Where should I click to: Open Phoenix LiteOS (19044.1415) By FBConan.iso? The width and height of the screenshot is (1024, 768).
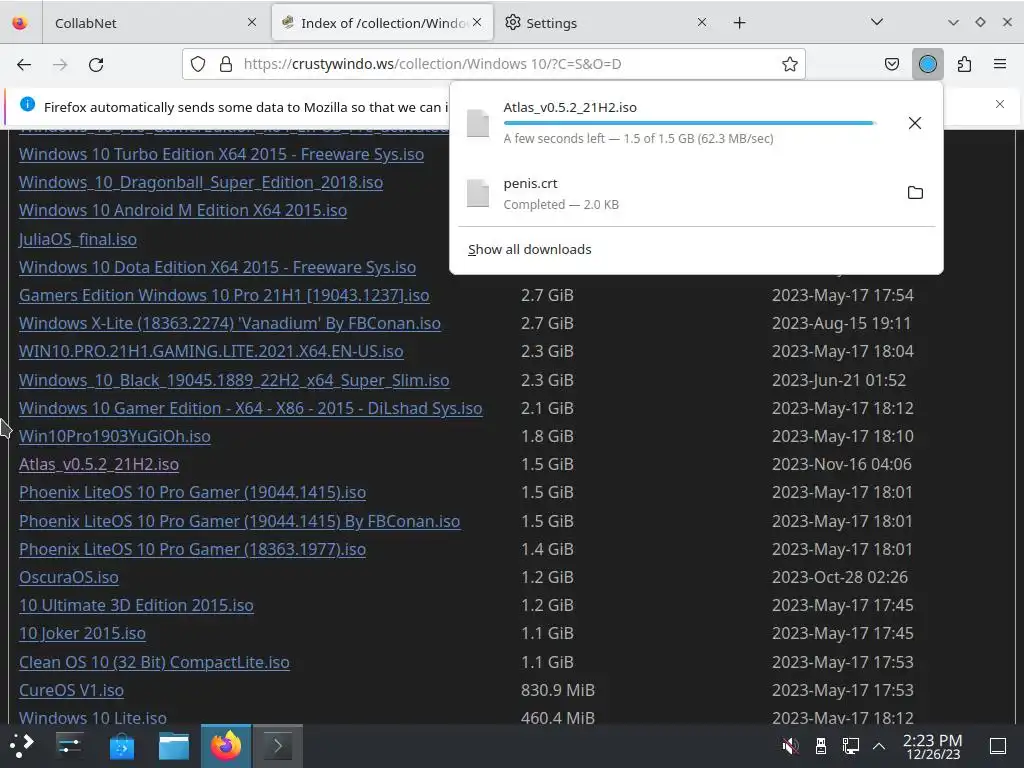pos(240,521)
